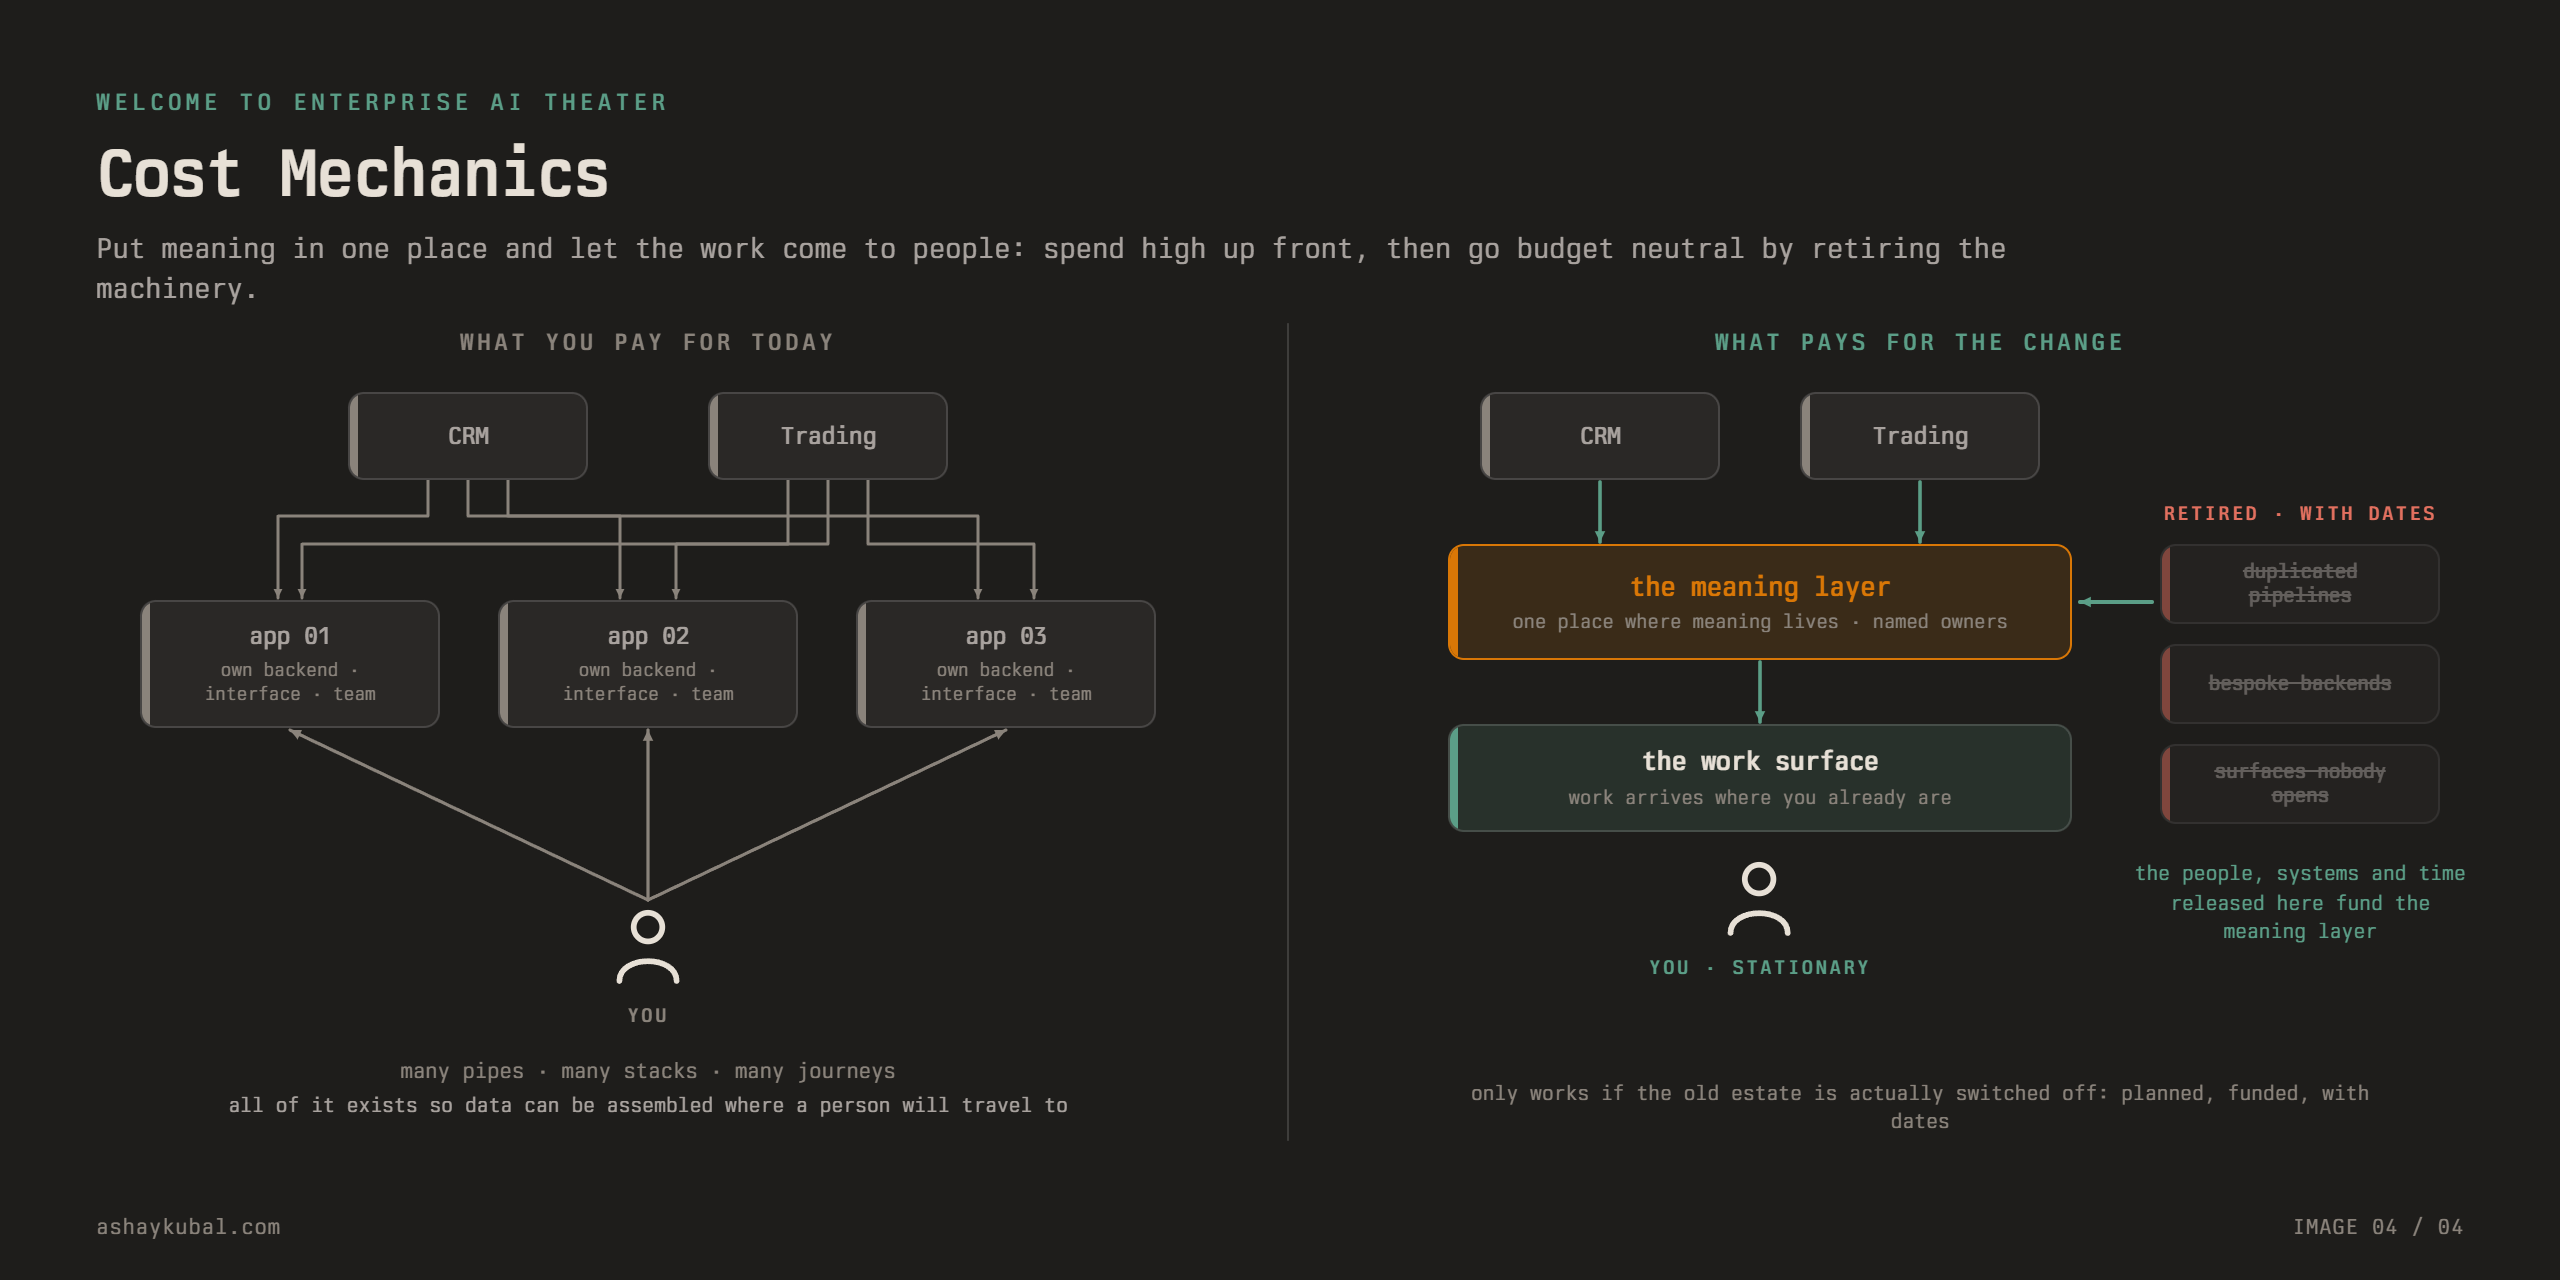The image size is (2560, 1280).
Task: Select the Trading box under What You Pay For Today
Action: [828, 436]
